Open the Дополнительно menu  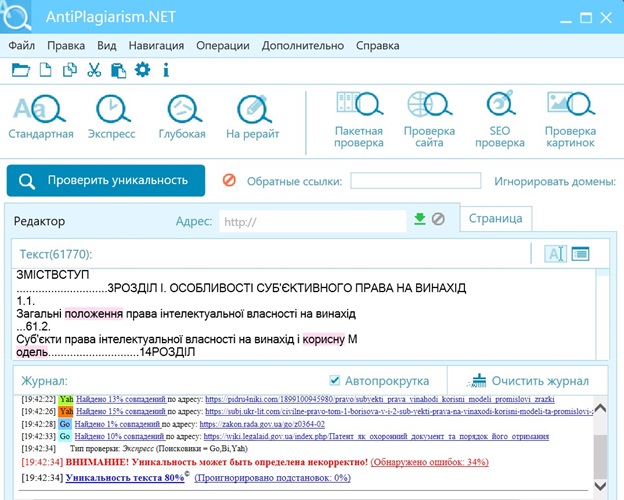303,46
